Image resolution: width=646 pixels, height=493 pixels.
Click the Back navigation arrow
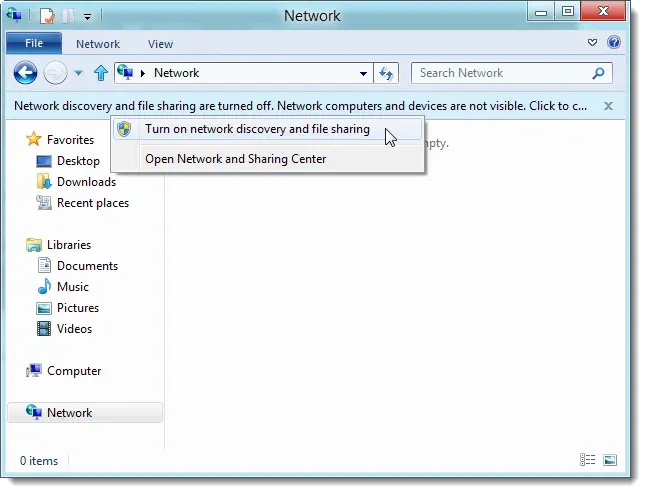click(25, 73)
